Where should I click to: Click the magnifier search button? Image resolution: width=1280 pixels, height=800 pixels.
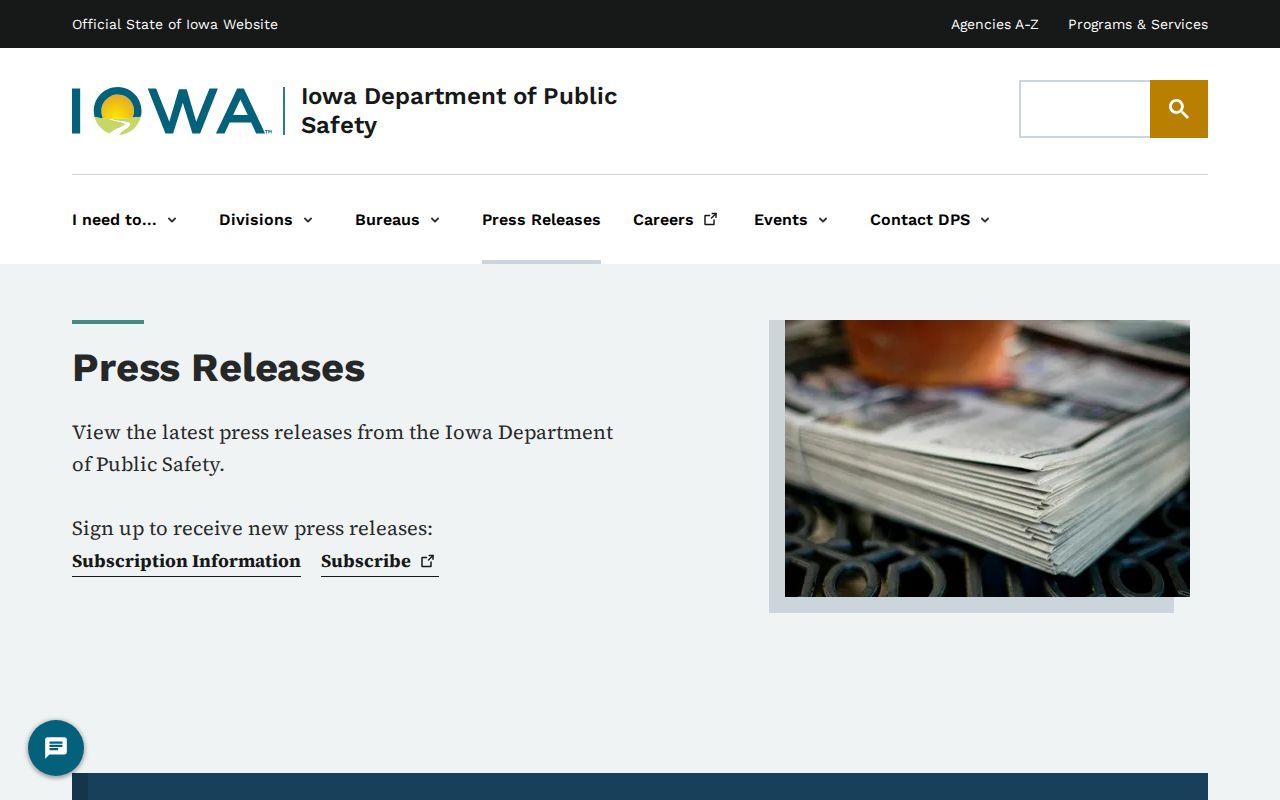(x=1179, y=109)
